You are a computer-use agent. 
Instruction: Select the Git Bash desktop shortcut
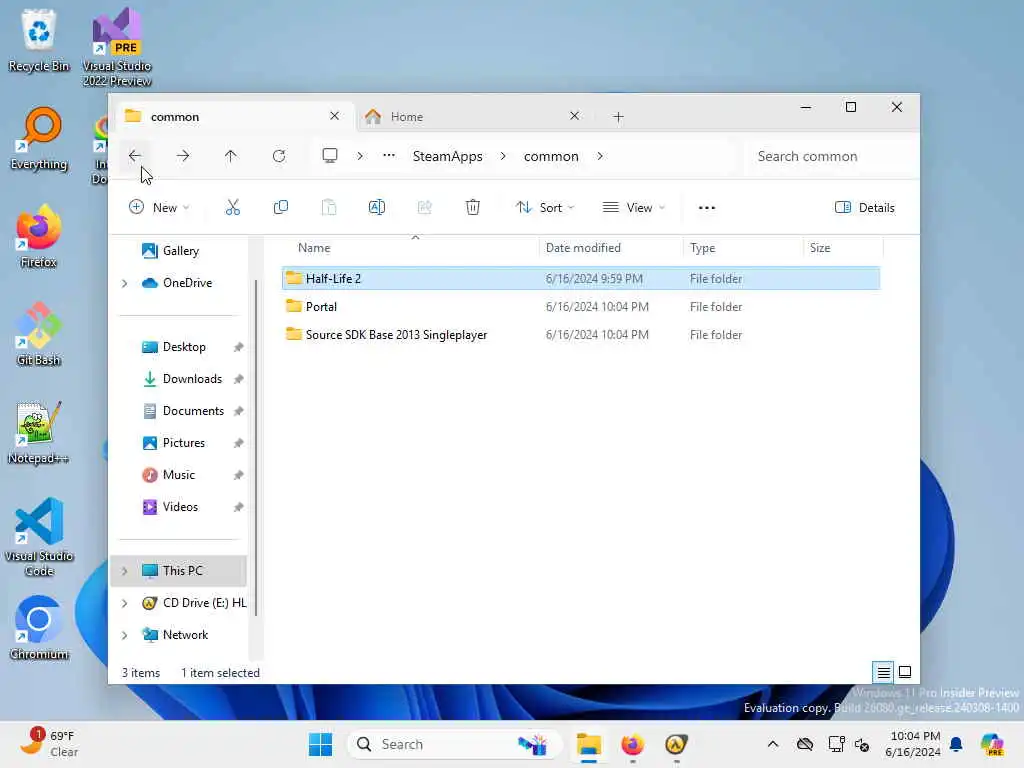[39, 334]
